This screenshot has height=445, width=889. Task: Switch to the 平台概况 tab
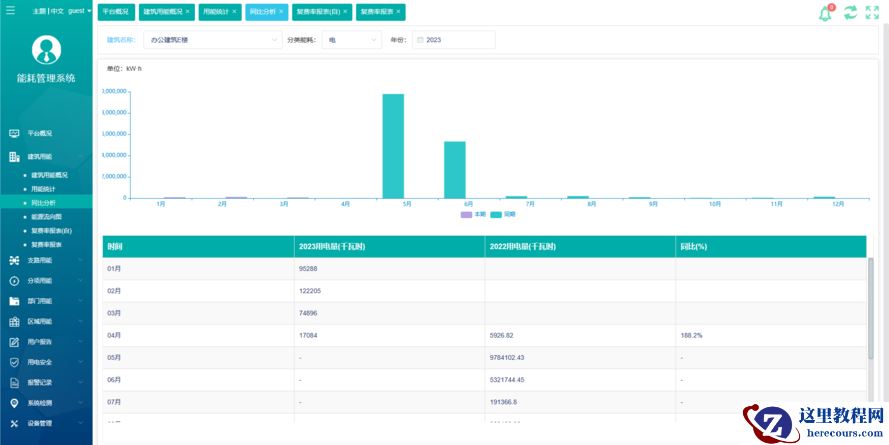pos(115,12)
